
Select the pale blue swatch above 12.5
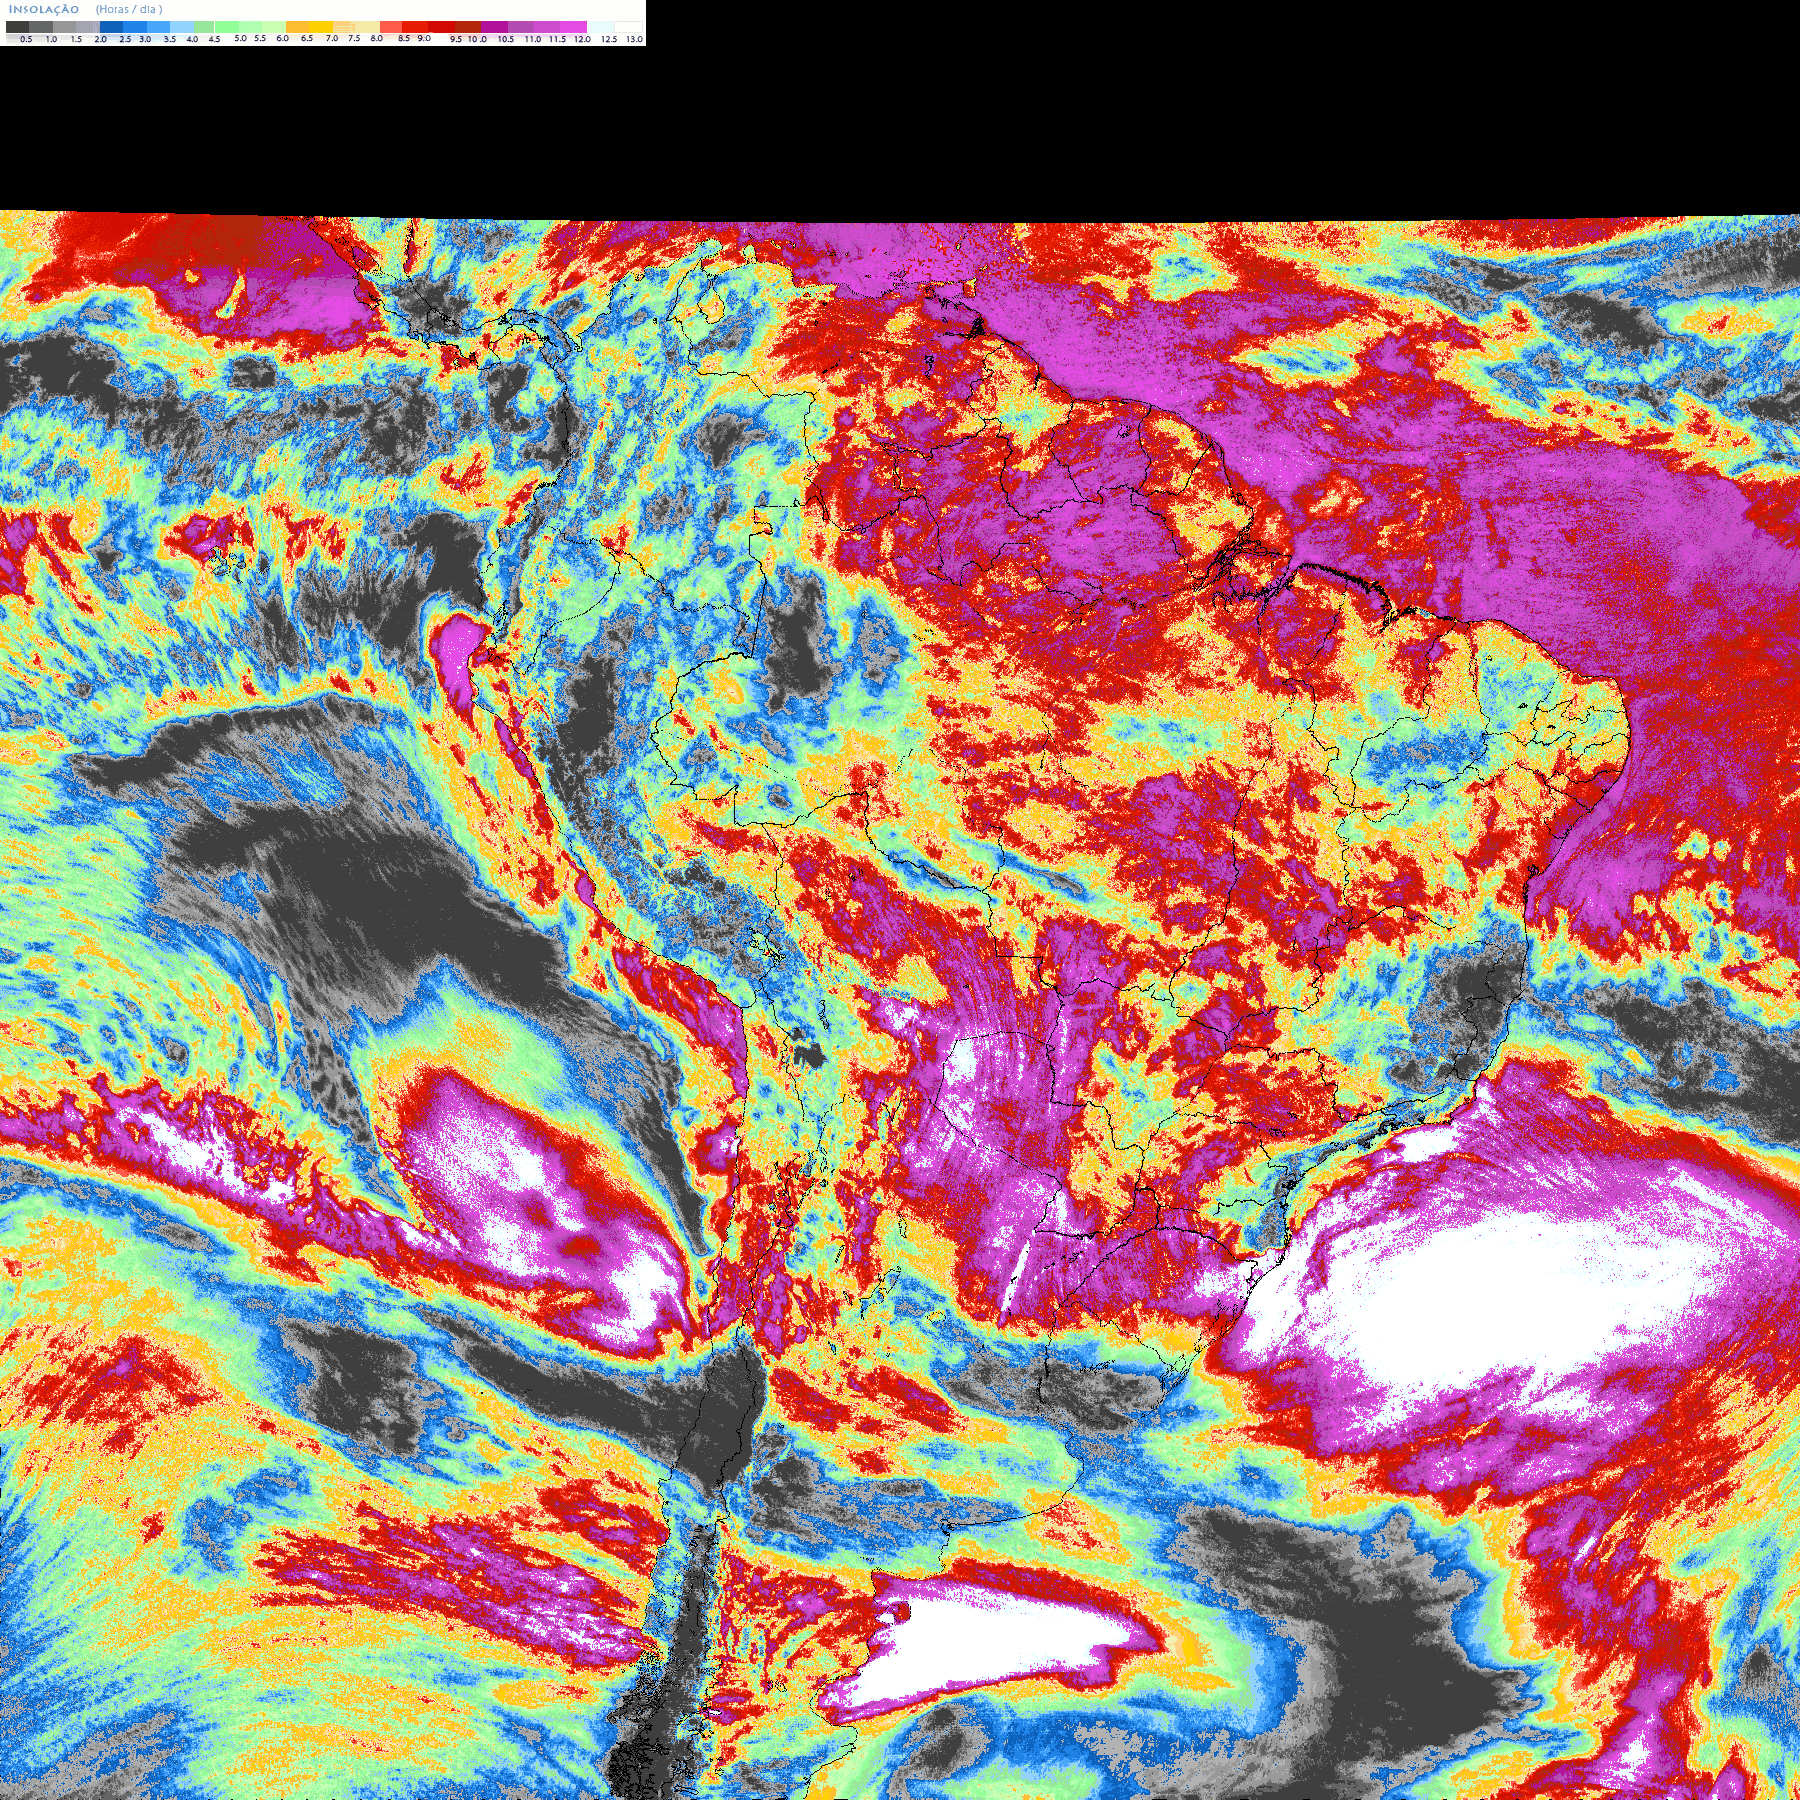600,27
